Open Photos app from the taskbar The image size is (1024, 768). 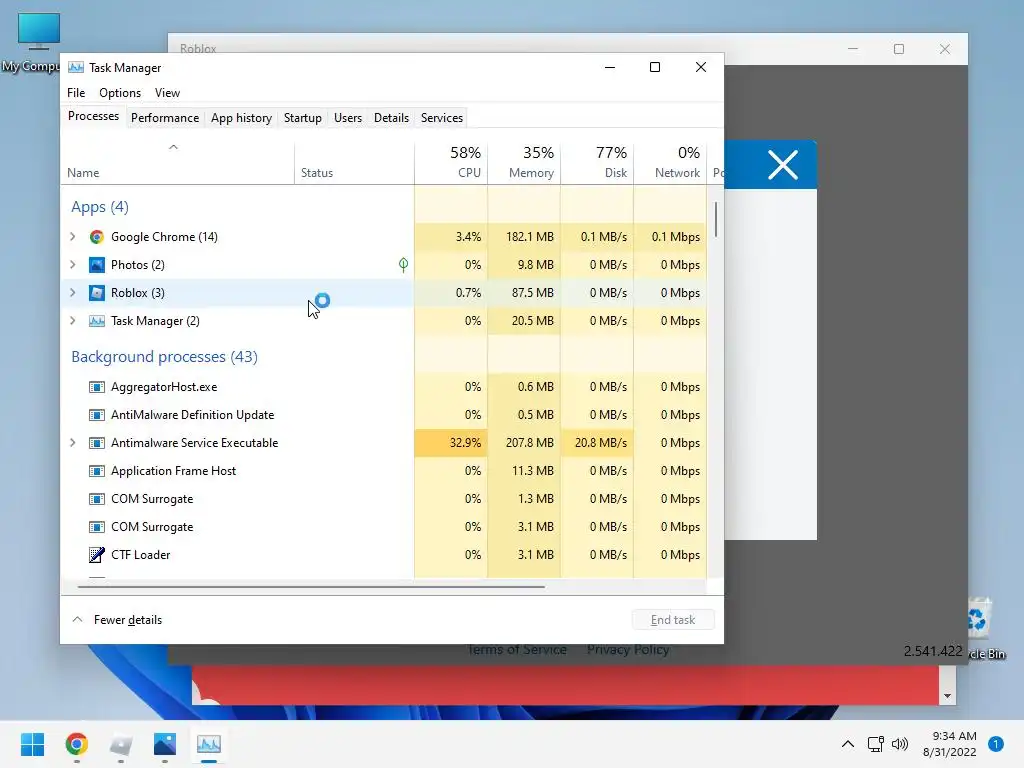(x=165, y=744)
